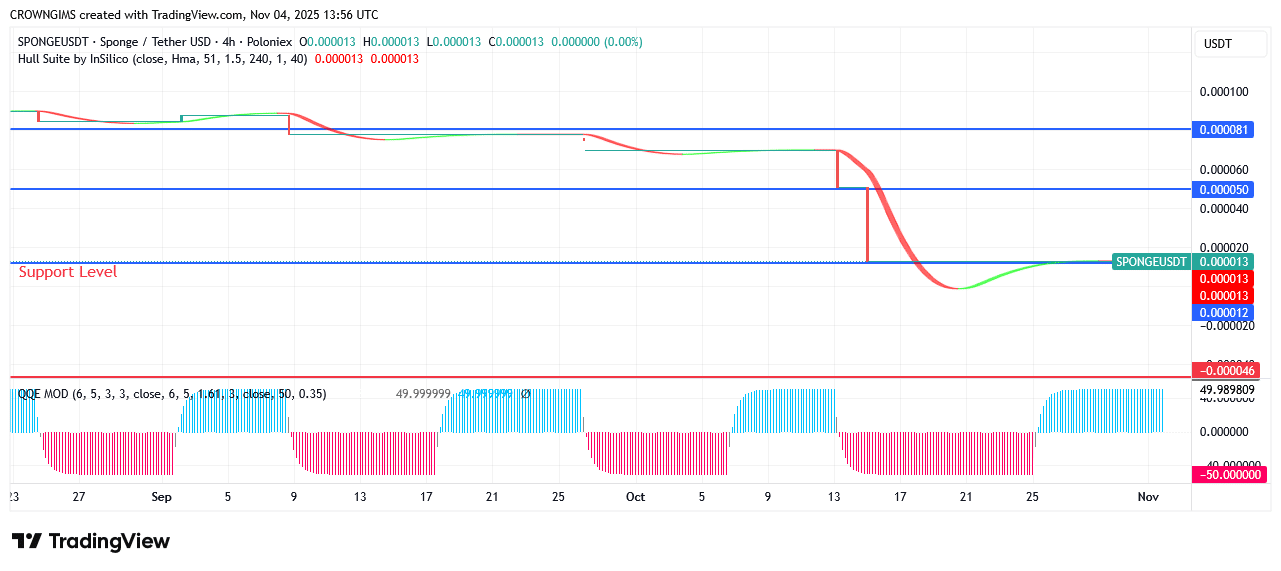Click the blue 0.000081 price label
Screen dimensions: 1281x571
coord(1223,130)
